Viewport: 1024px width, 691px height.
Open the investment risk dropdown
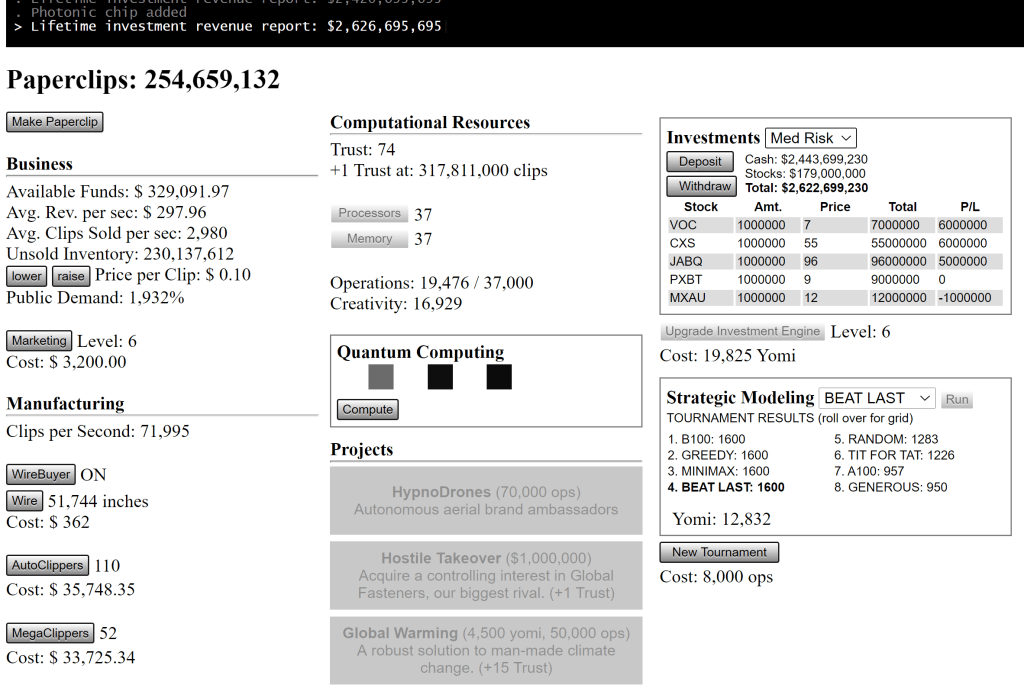pyautogui.click(x=811, y=138)
